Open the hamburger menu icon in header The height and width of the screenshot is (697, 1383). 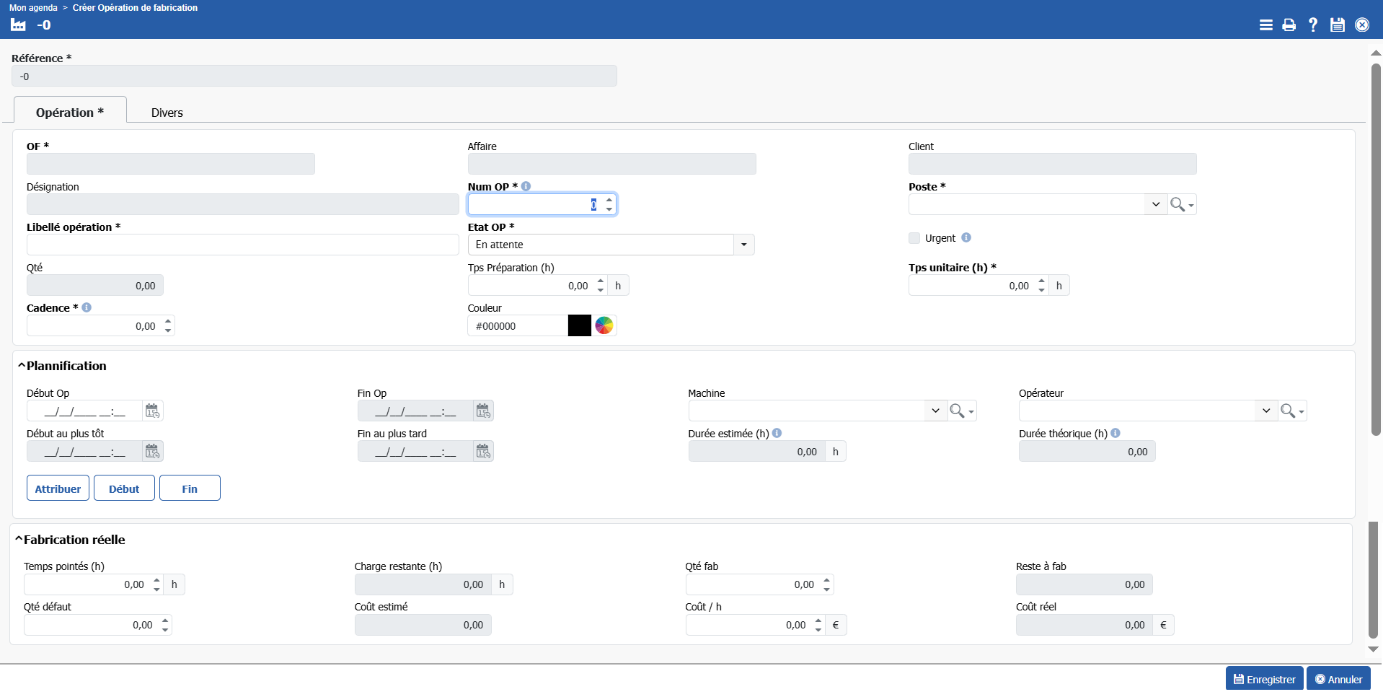(x=1266, y=25)
